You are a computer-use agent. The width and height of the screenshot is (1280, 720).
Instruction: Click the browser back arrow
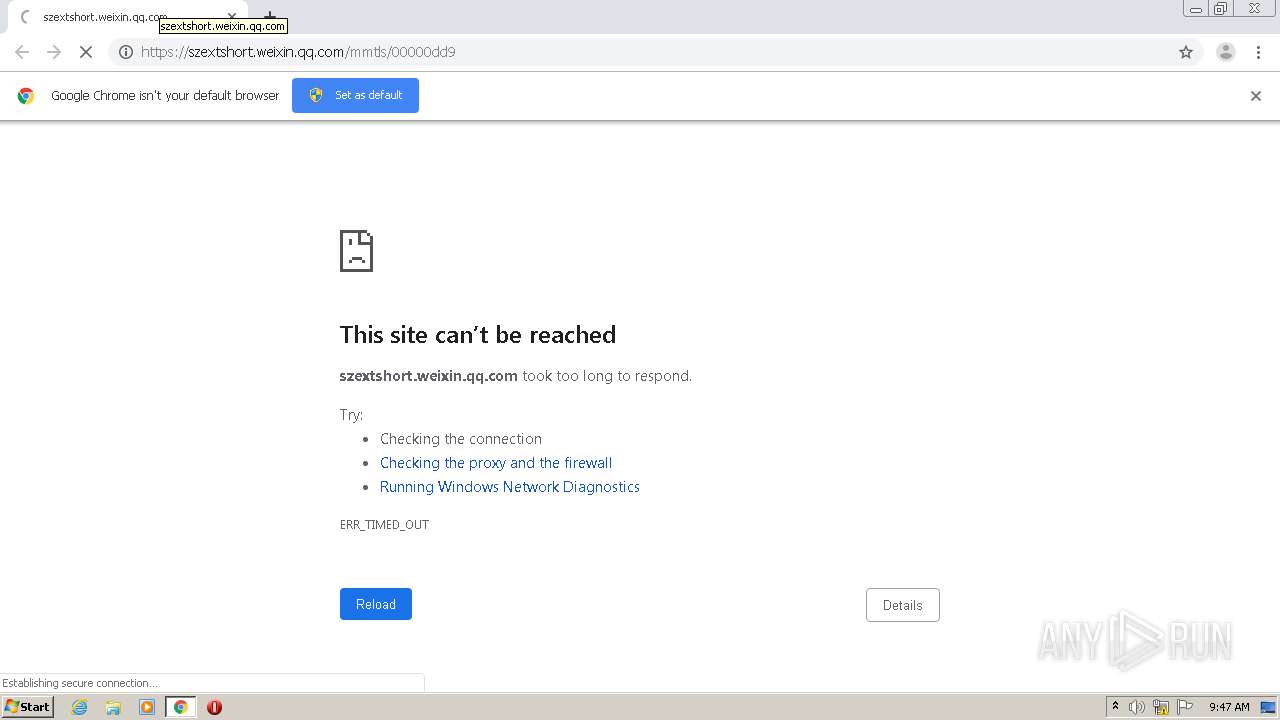[22, 52]
